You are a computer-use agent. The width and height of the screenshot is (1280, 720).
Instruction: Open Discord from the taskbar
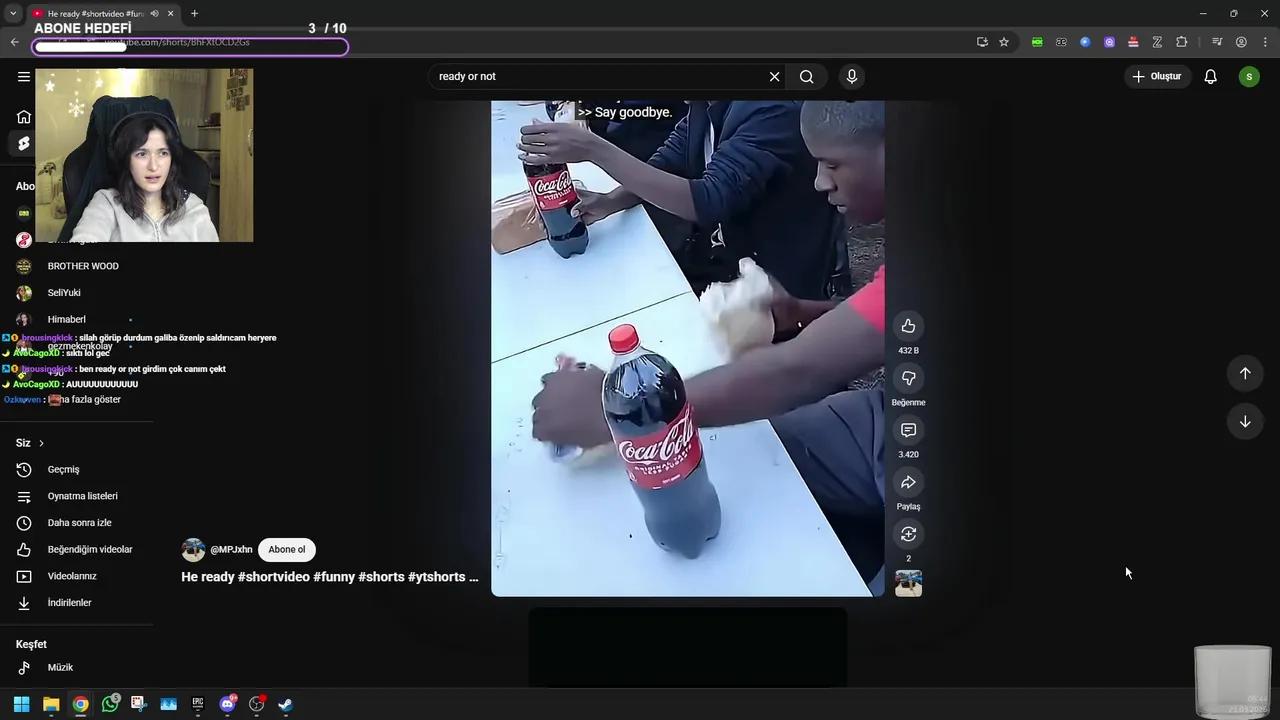227,704
